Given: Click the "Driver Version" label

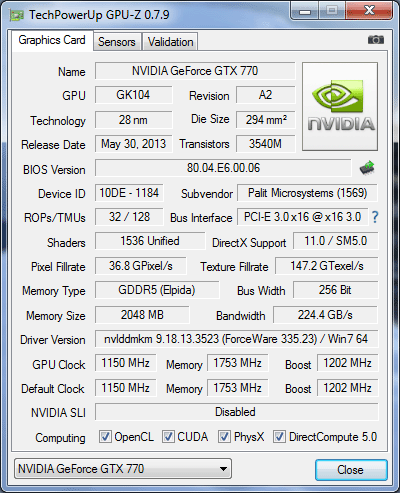Looking at the screenshot, I should (53, 340).
